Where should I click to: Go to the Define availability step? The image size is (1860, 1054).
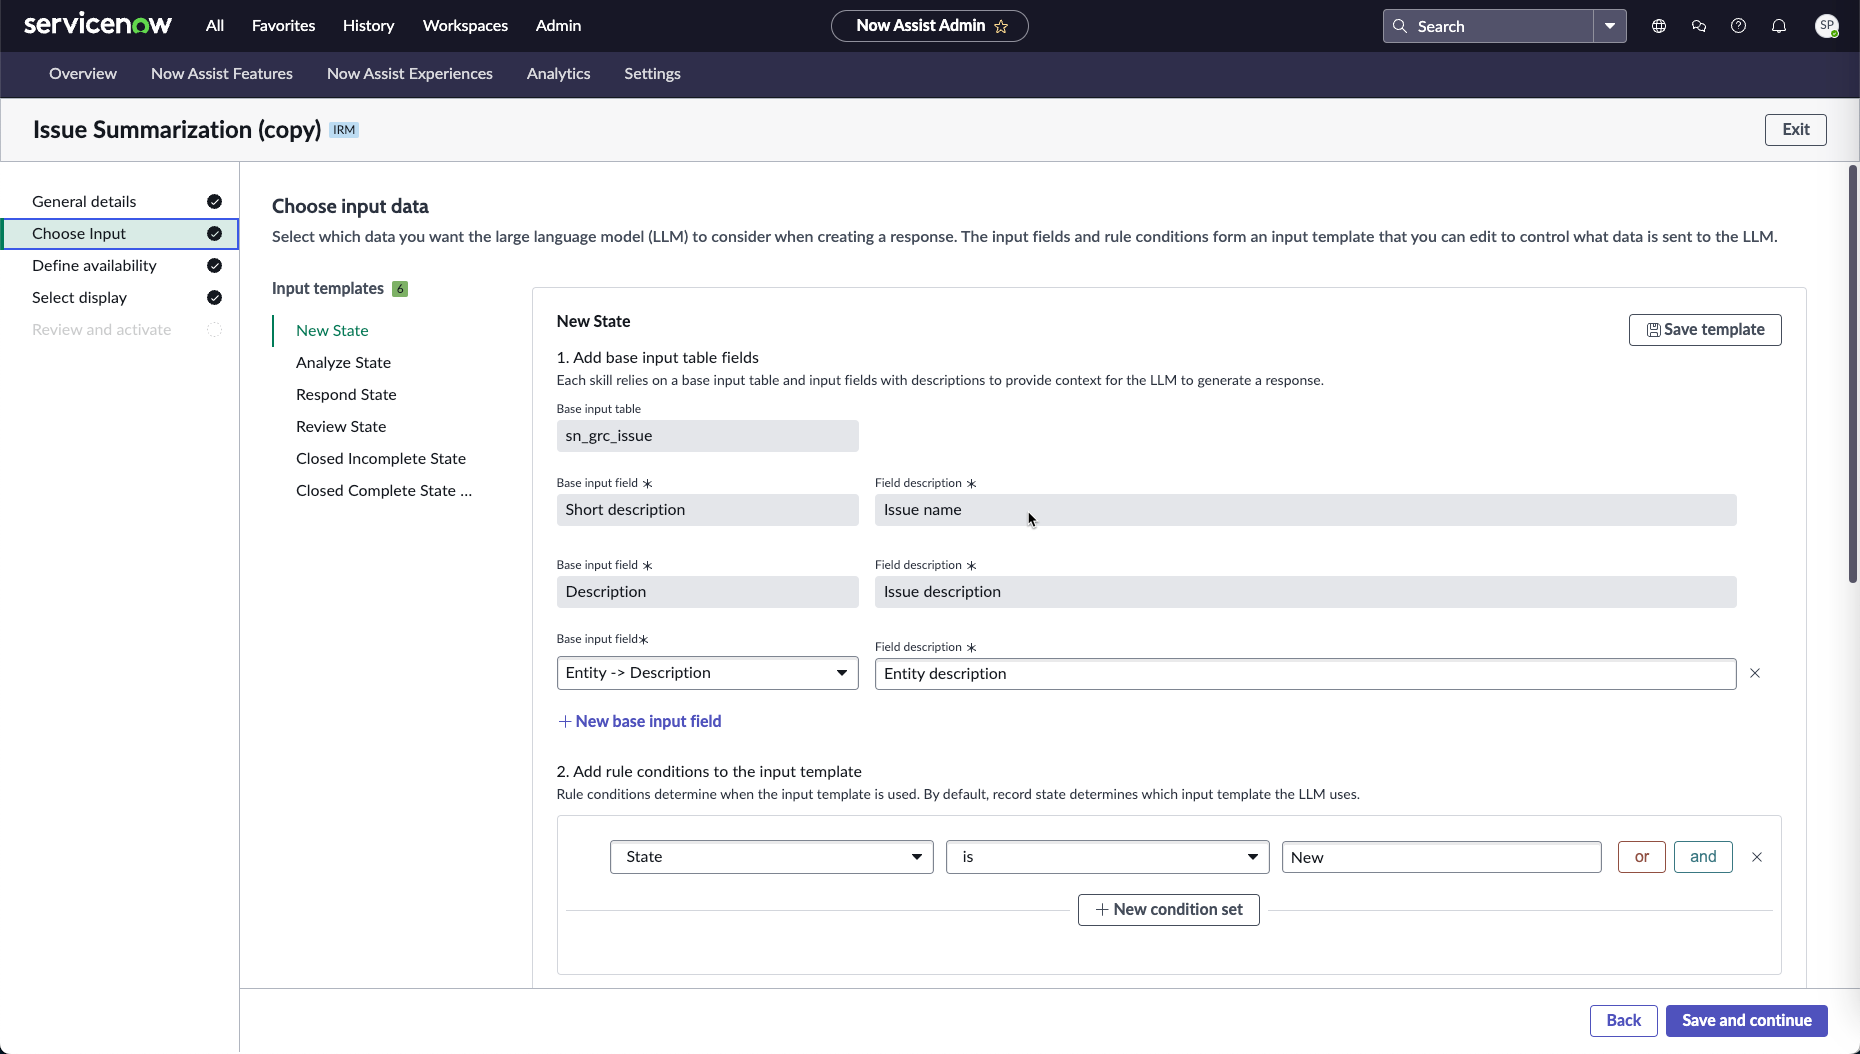pos(120,266)
